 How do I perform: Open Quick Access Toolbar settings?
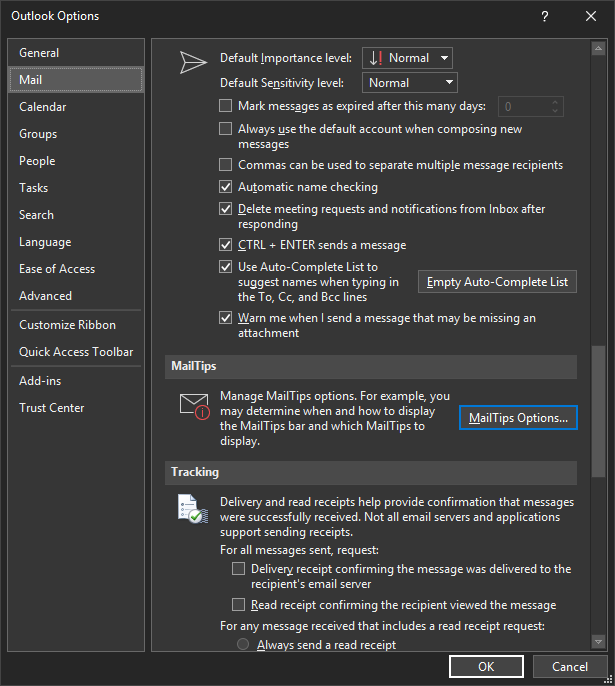76,352
